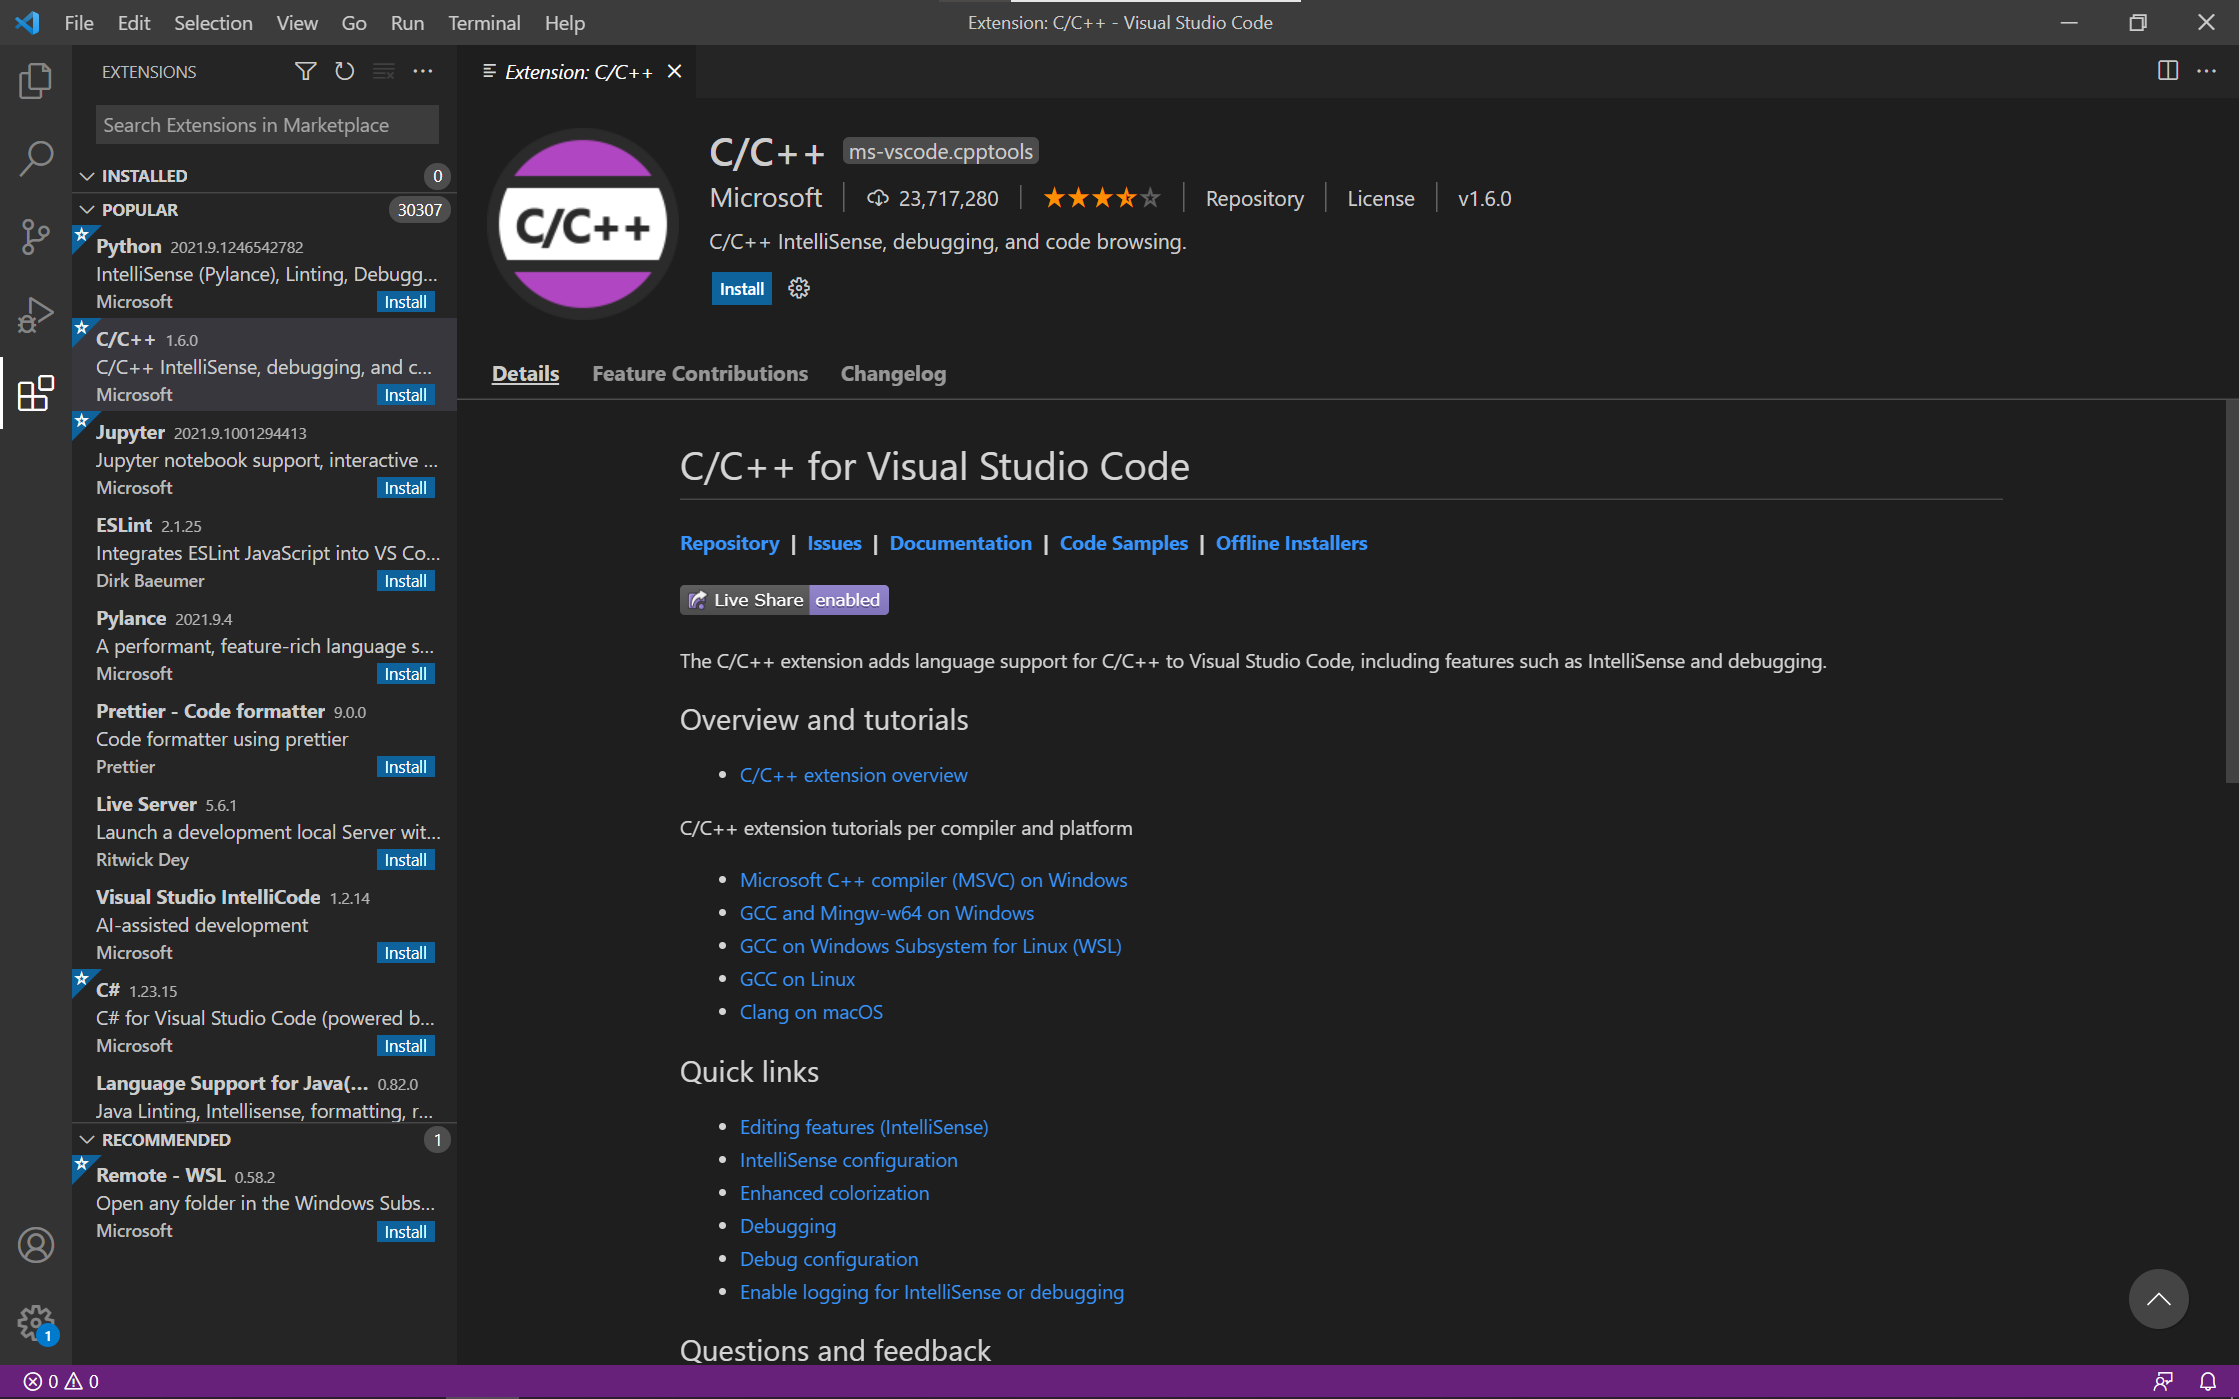Open C/C++ extension overview link
Image resolution: width=2239 pixels, height=1399 pixels.
pos(853,775)
